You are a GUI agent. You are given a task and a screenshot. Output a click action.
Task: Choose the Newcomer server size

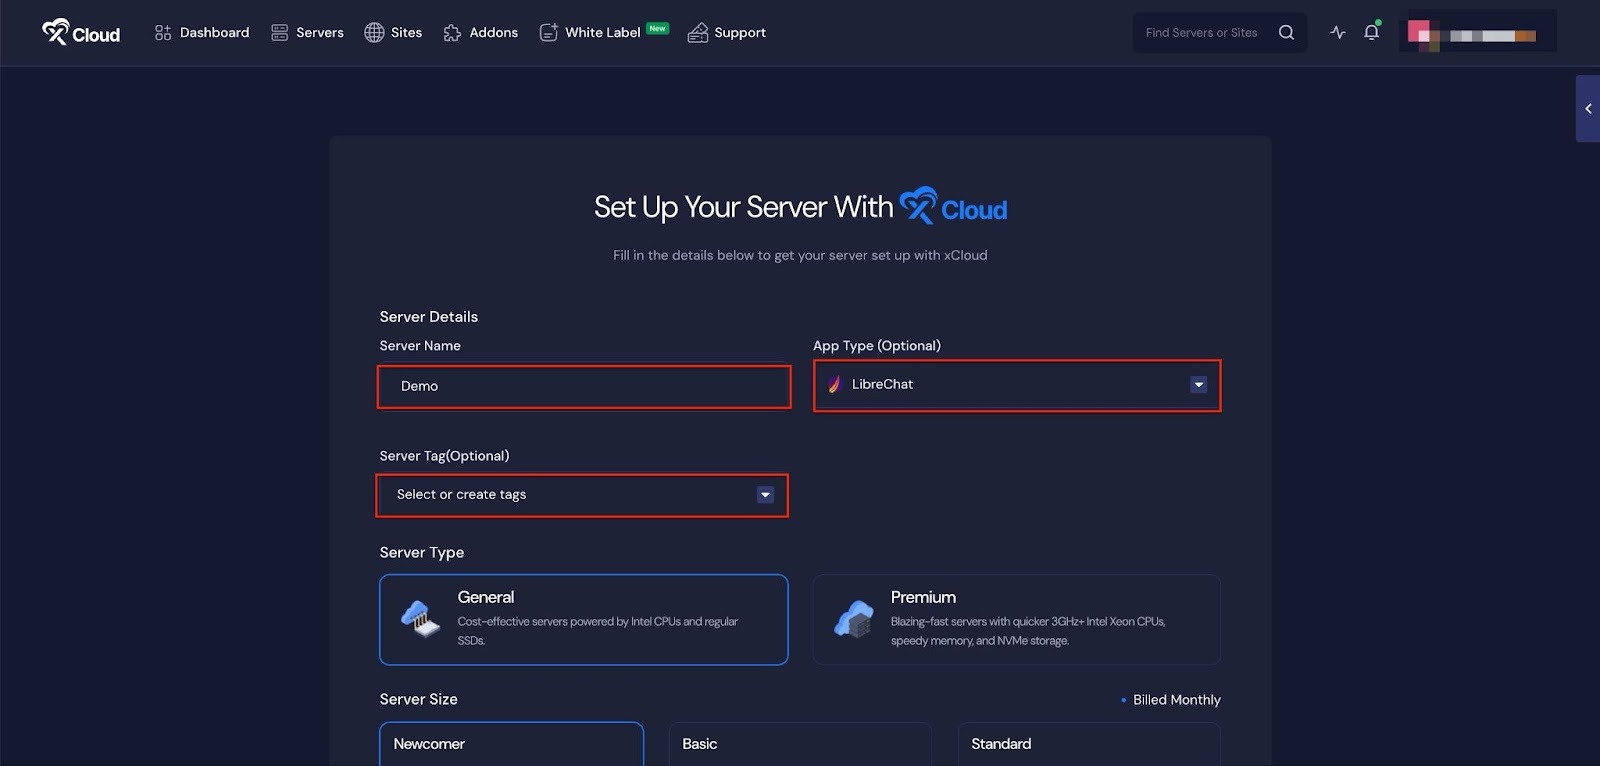[x=511, y=744]
